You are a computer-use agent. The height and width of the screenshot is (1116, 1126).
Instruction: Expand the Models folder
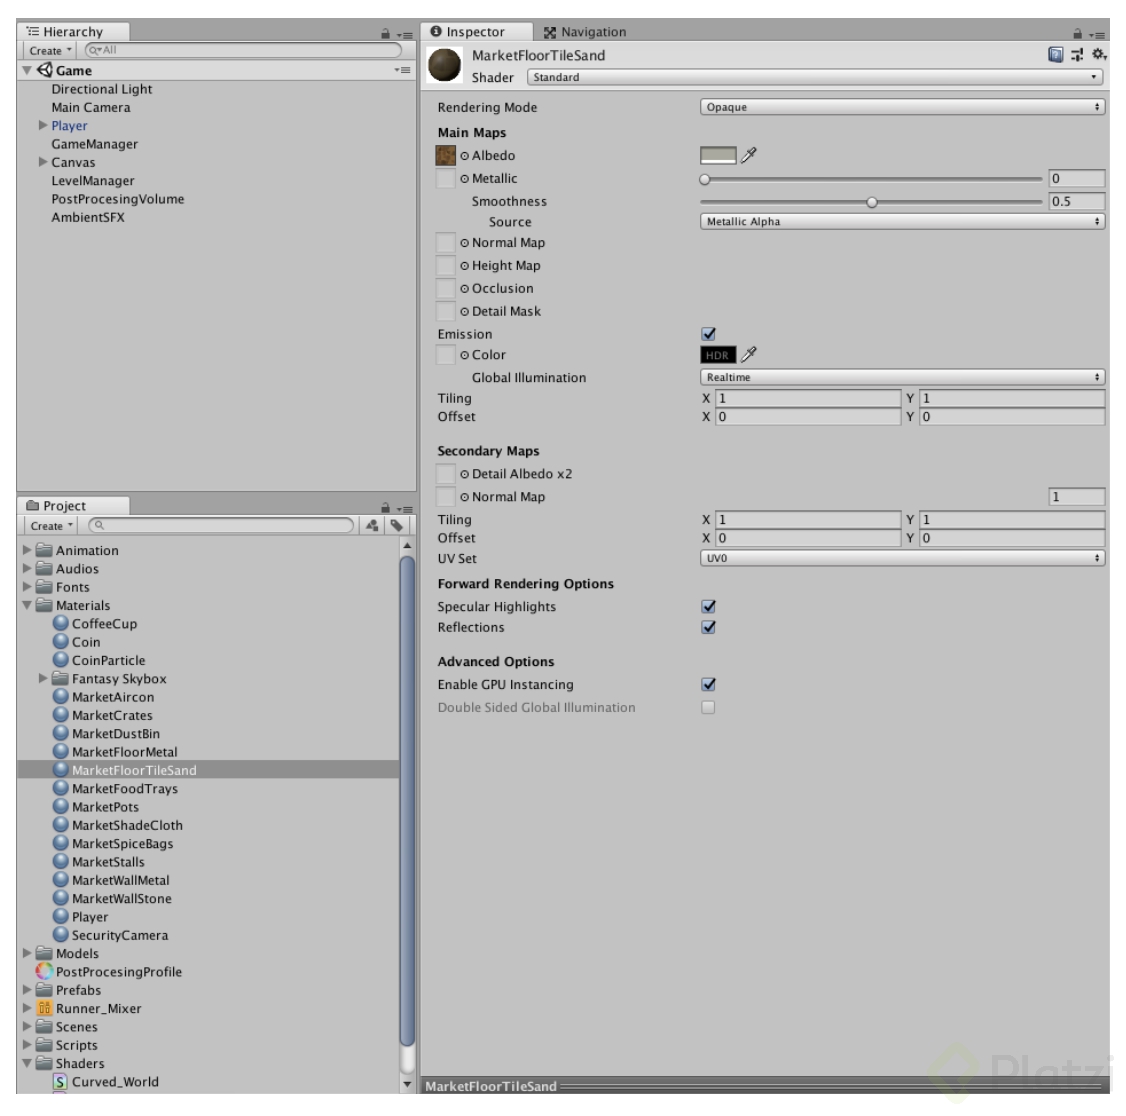click(27, 953)
